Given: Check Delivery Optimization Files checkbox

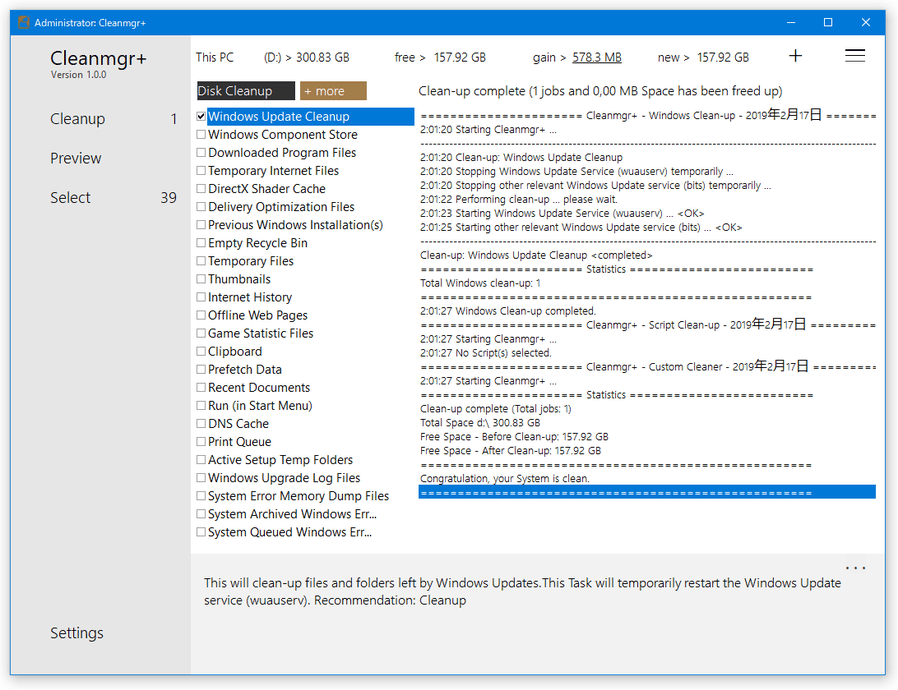Looking at the screenshot, I should (x=201, y=207).
